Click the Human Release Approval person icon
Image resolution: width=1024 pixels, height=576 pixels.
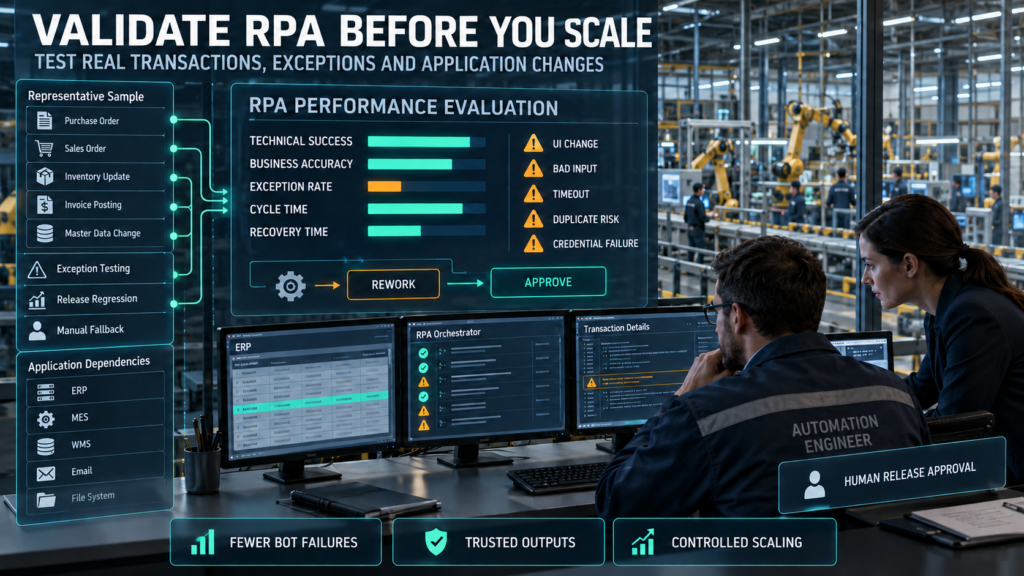tap(814, 485)
